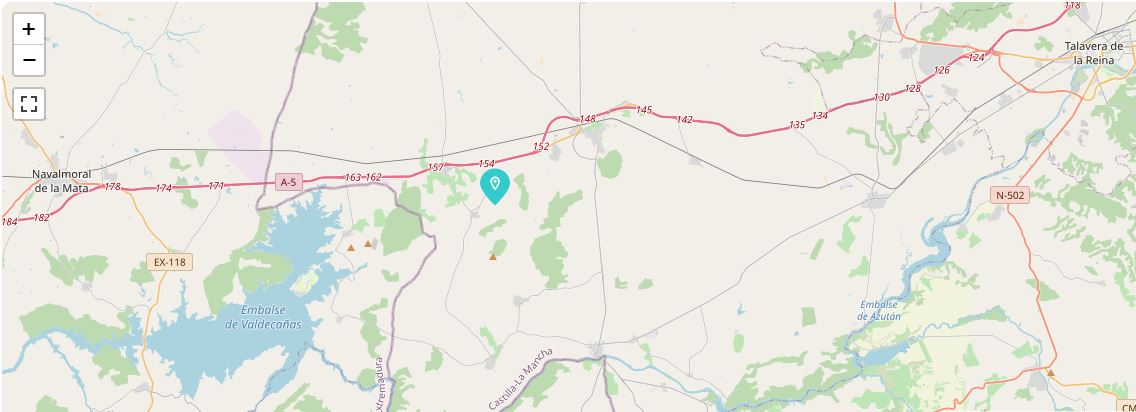The width and height of the screenshot is (1136, 412).
Task: Click Embalse de Valdecañas reservoir label
Action: (263, 318)
